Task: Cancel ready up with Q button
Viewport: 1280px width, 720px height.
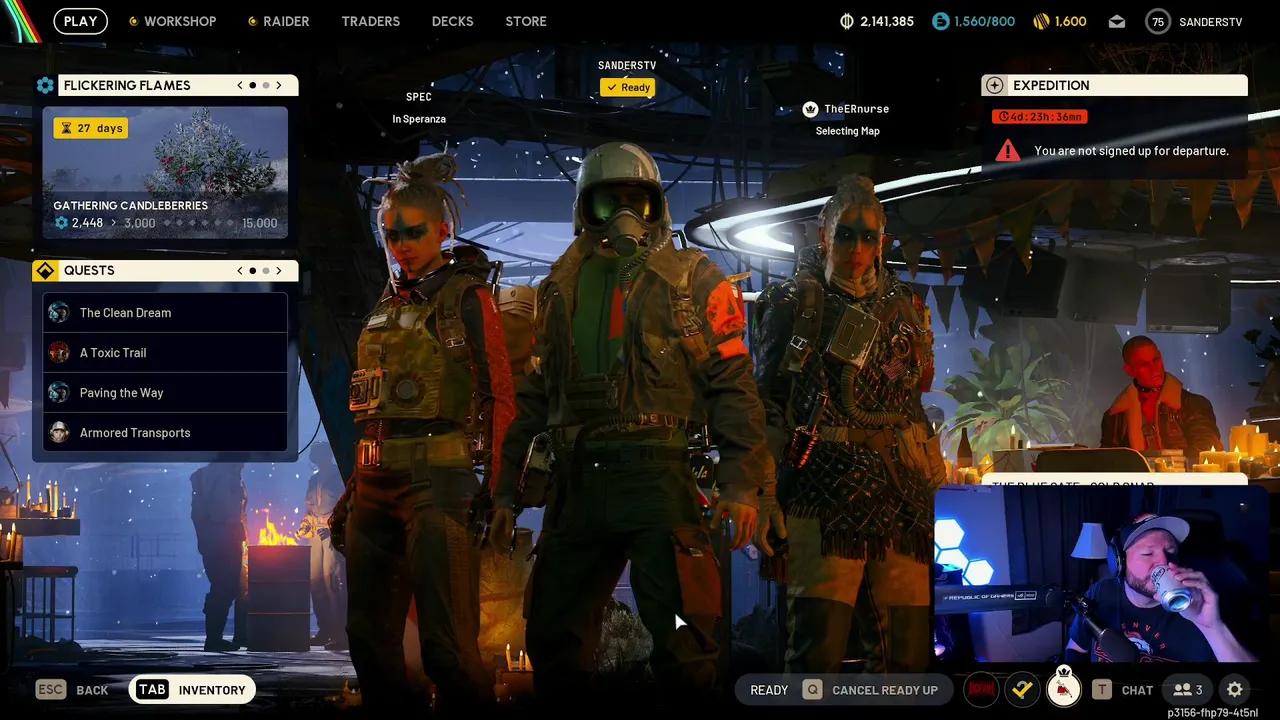Action: tap(870, 690)
